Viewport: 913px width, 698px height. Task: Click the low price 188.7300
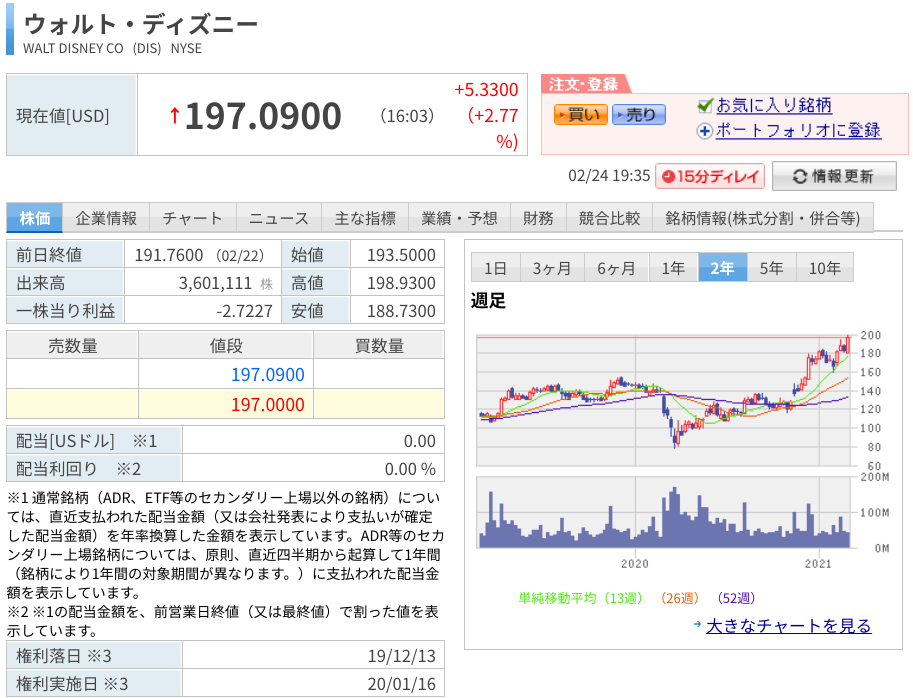[401, 311]
